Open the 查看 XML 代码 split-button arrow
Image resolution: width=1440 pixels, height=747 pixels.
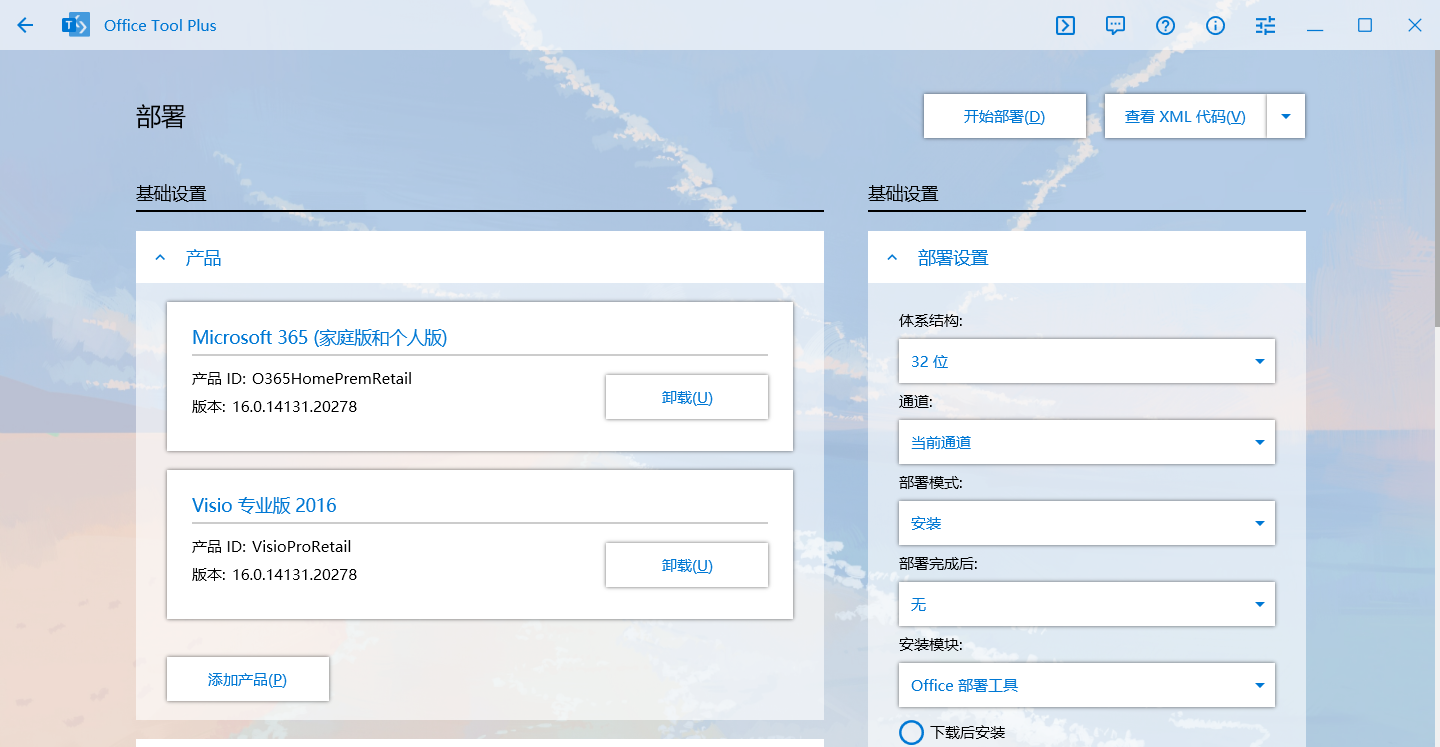1286,115
